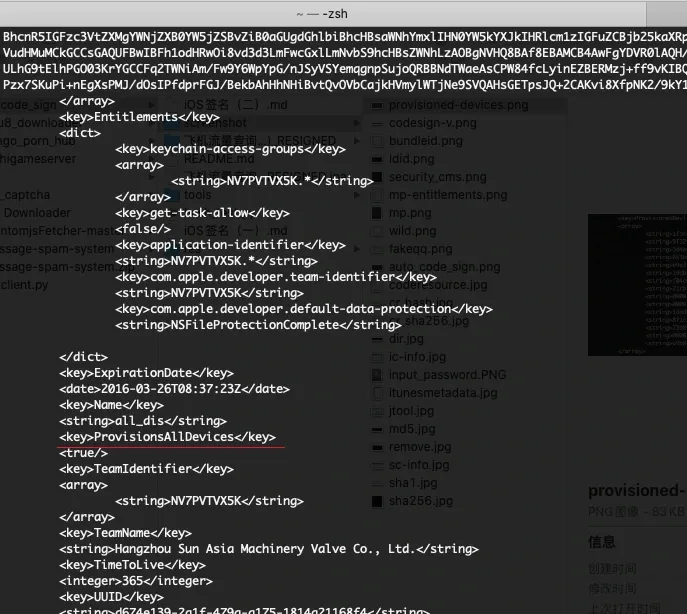Click the ExpirationDate key line in terminal

pos(146,373)
